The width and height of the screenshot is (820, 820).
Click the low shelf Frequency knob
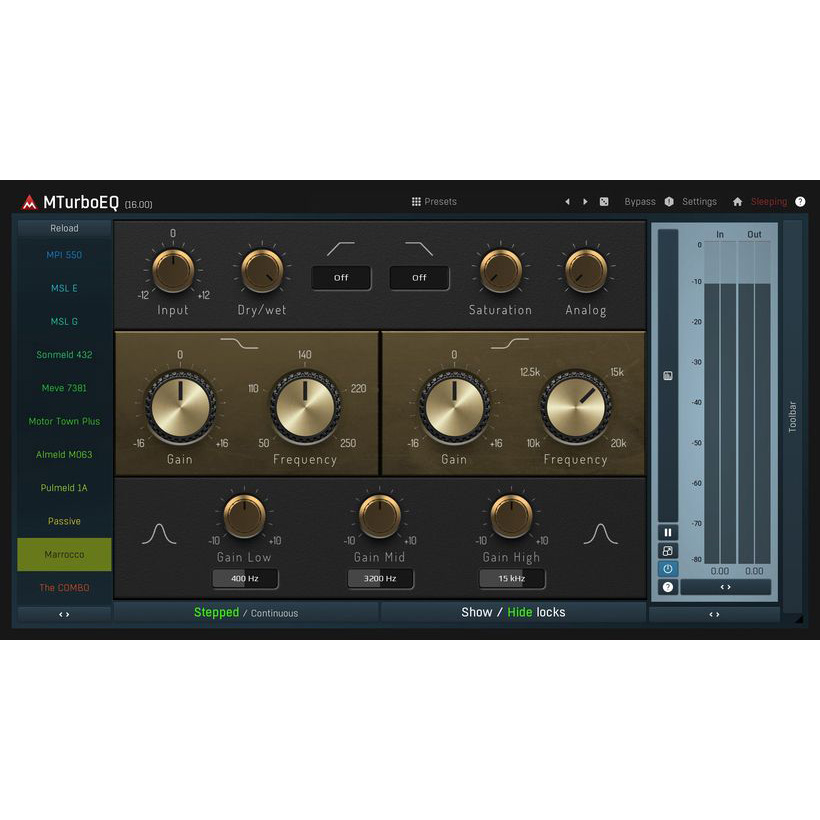click(305, 407)
